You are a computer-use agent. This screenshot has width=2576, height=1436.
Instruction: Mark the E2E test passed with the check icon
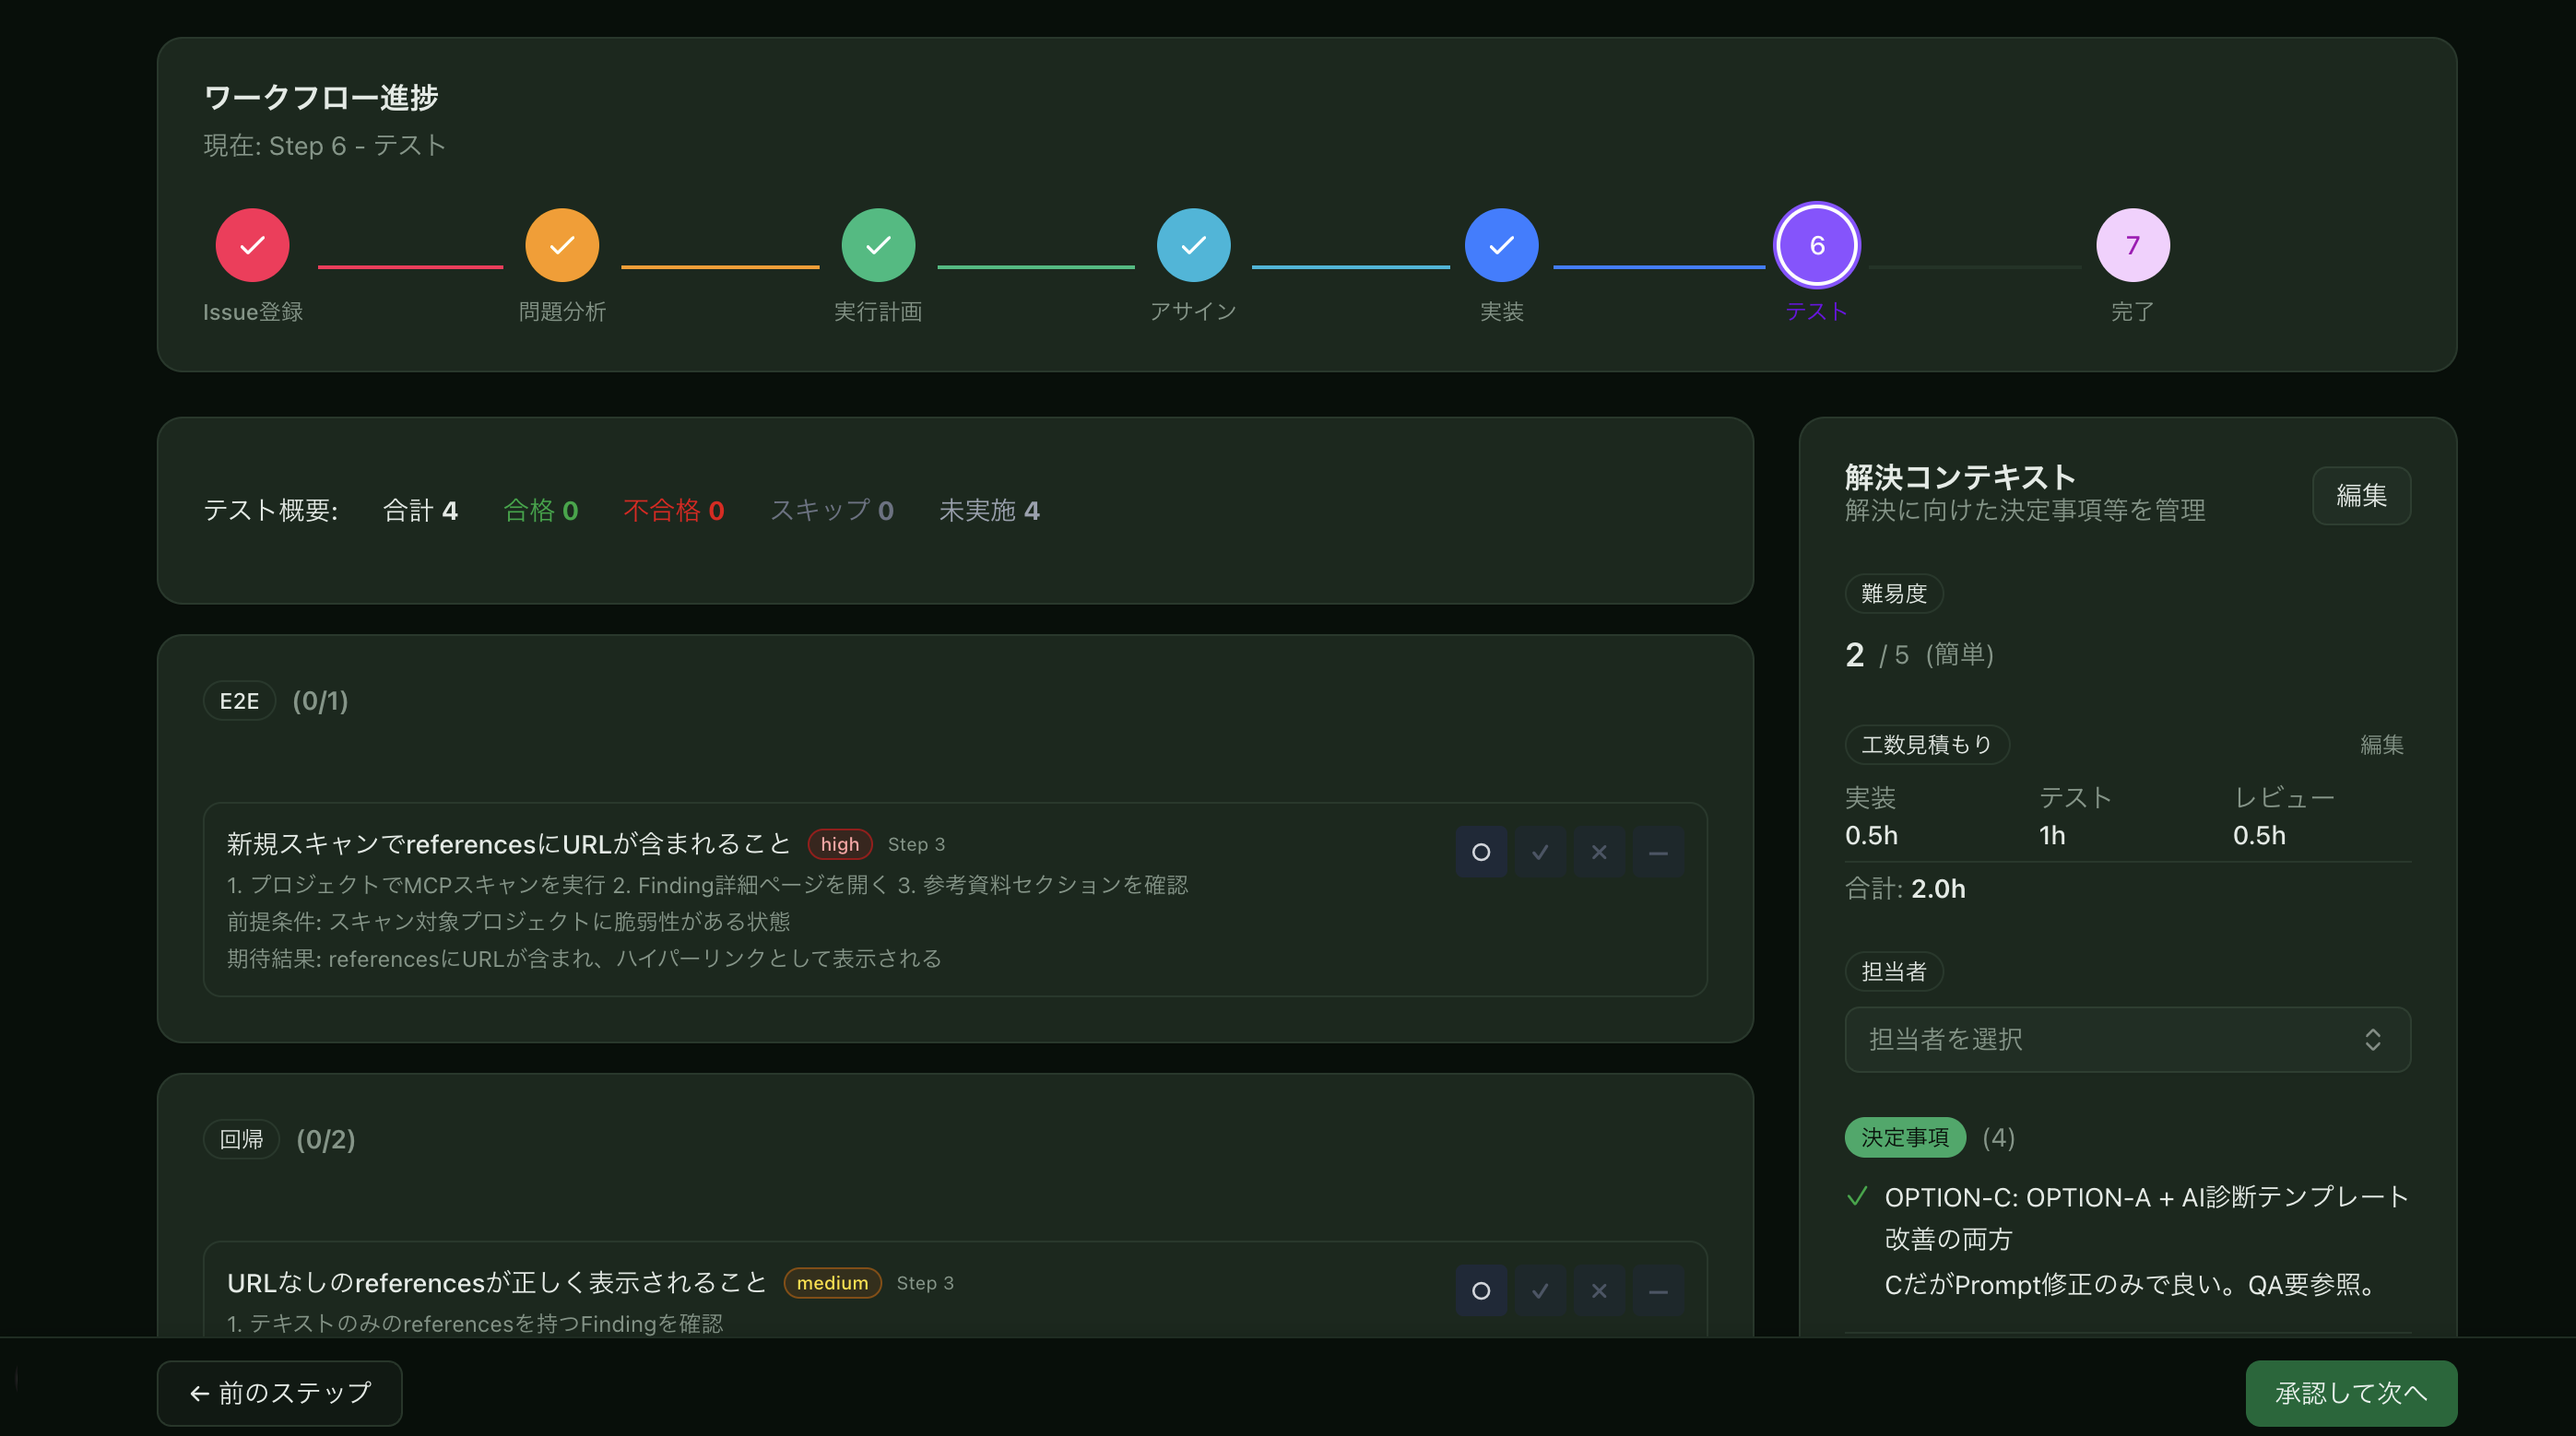pos(1540,852)
